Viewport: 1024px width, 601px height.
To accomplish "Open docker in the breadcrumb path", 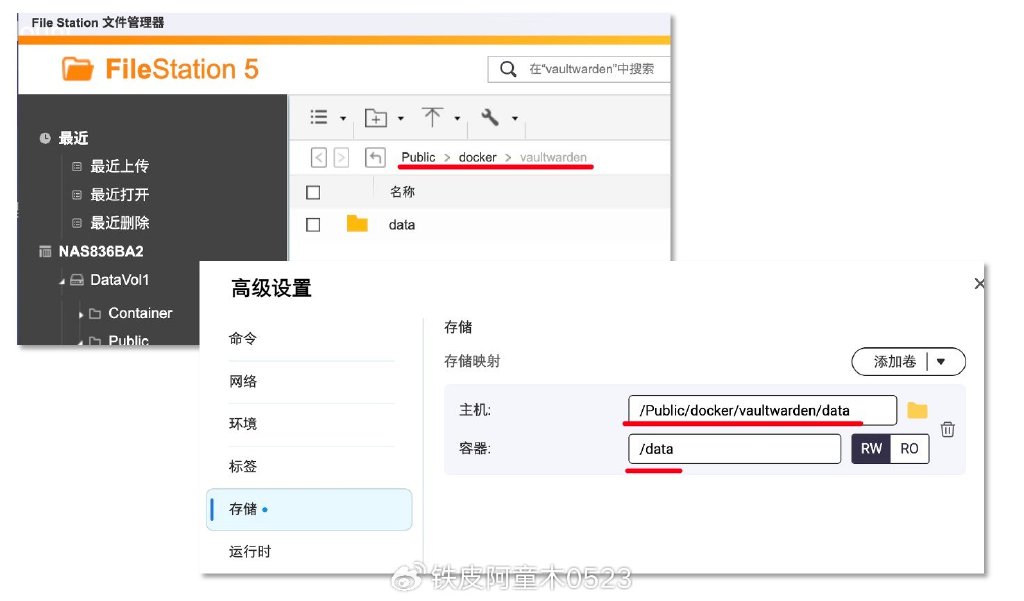I will coord(478,158).
